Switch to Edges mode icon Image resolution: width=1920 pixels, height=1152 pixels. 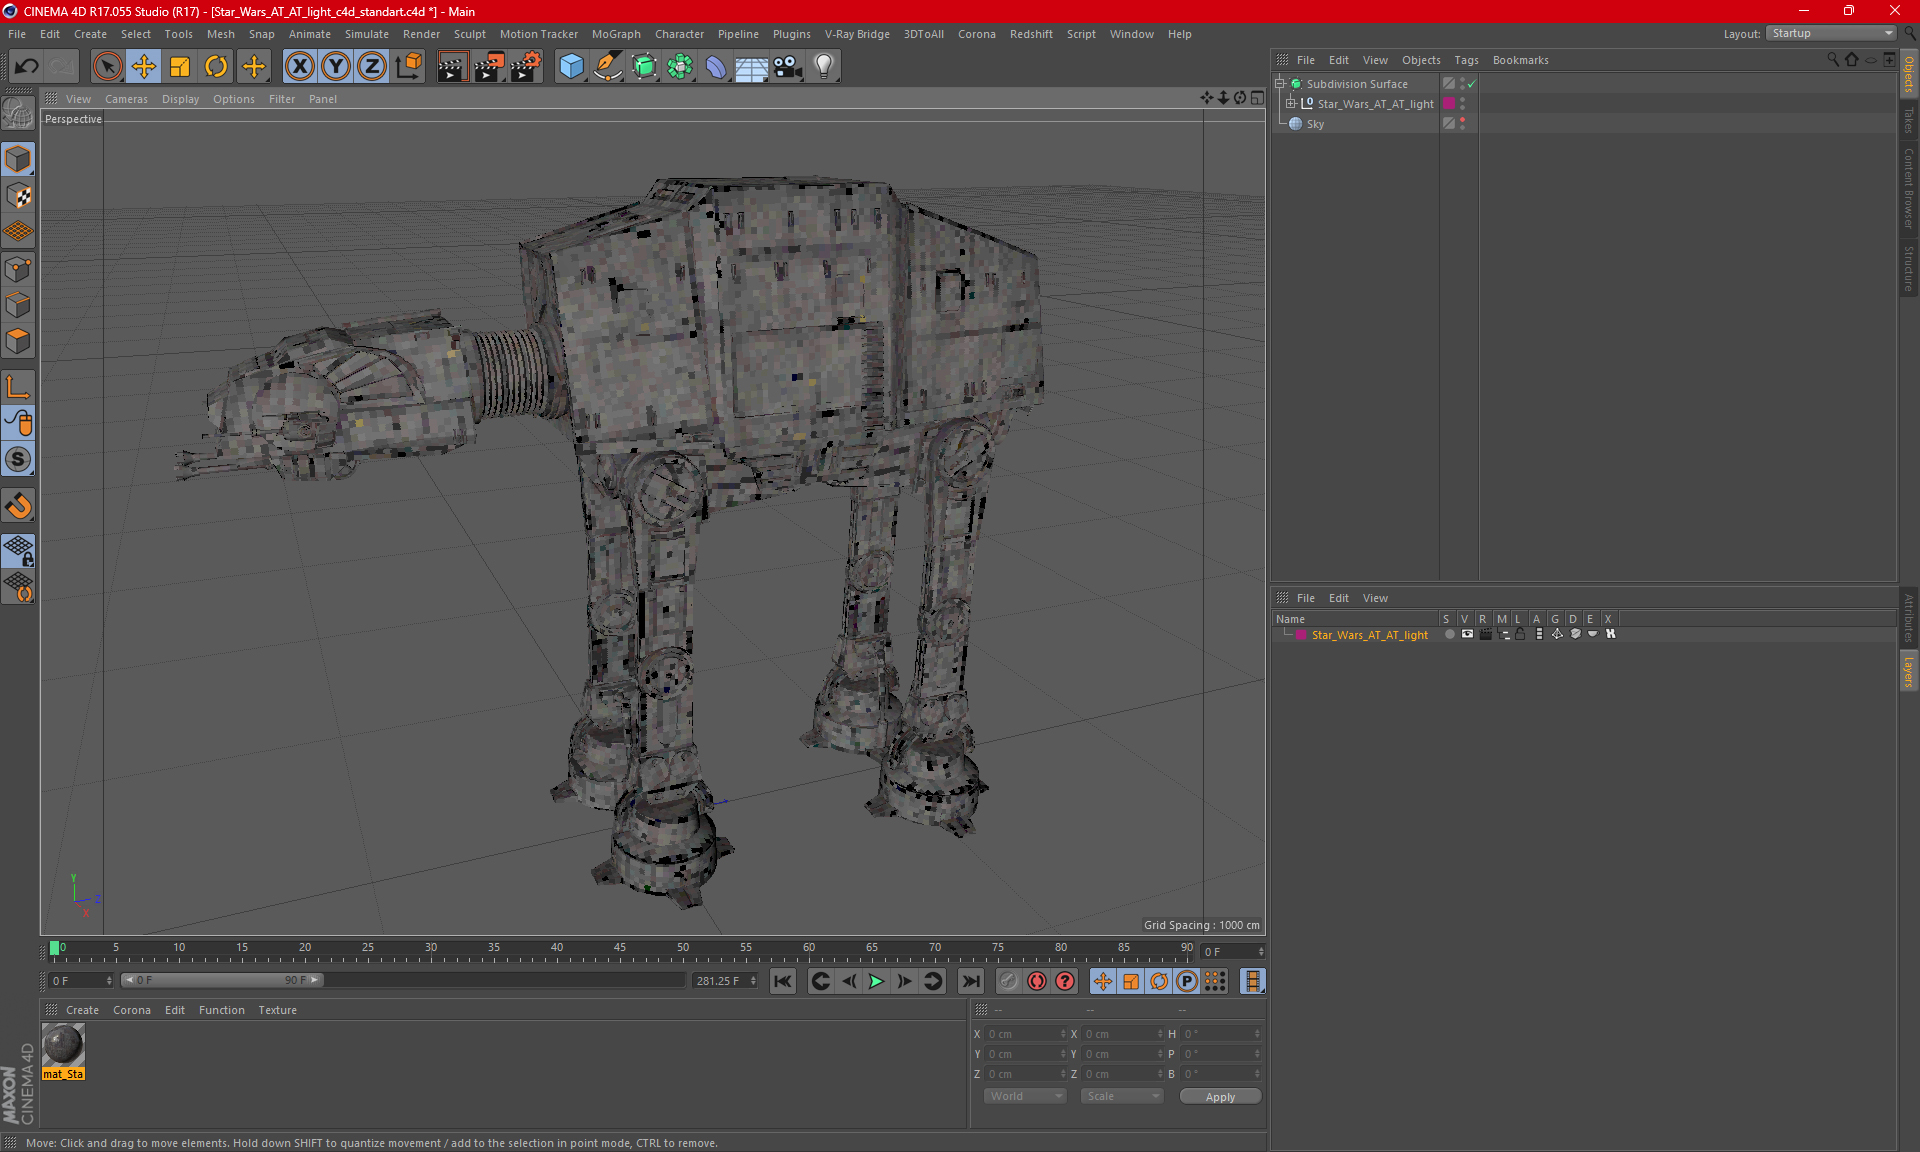pos(18,305)
